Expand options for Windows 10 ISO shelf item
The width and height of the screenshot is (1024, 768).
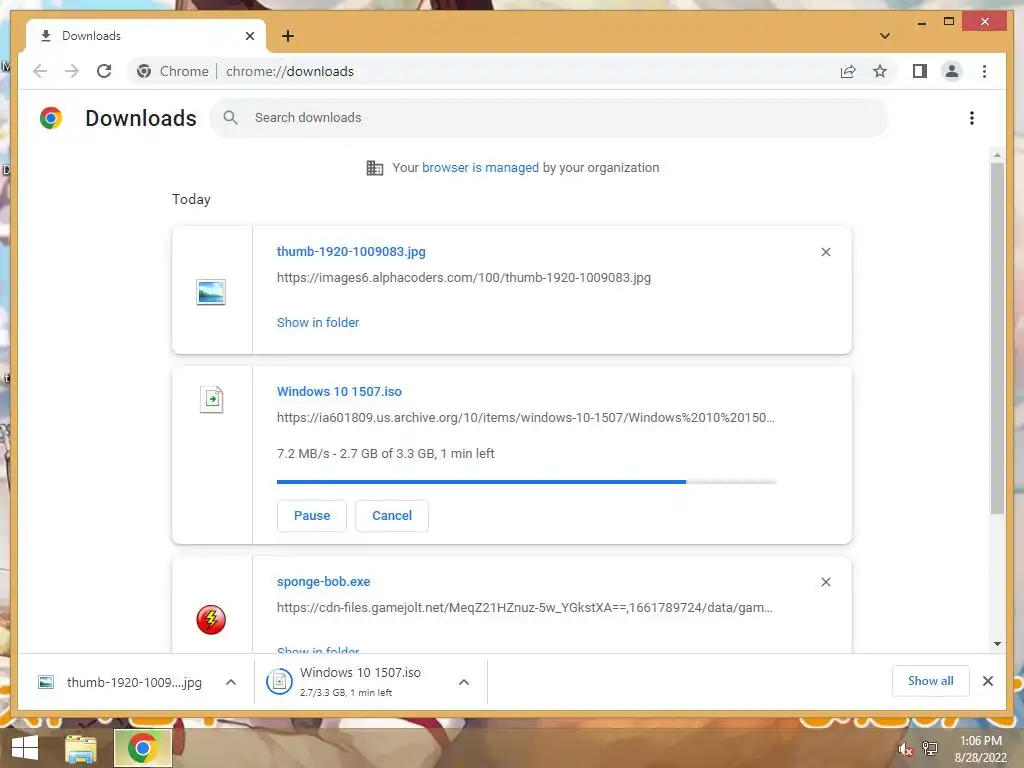point(464,682)
